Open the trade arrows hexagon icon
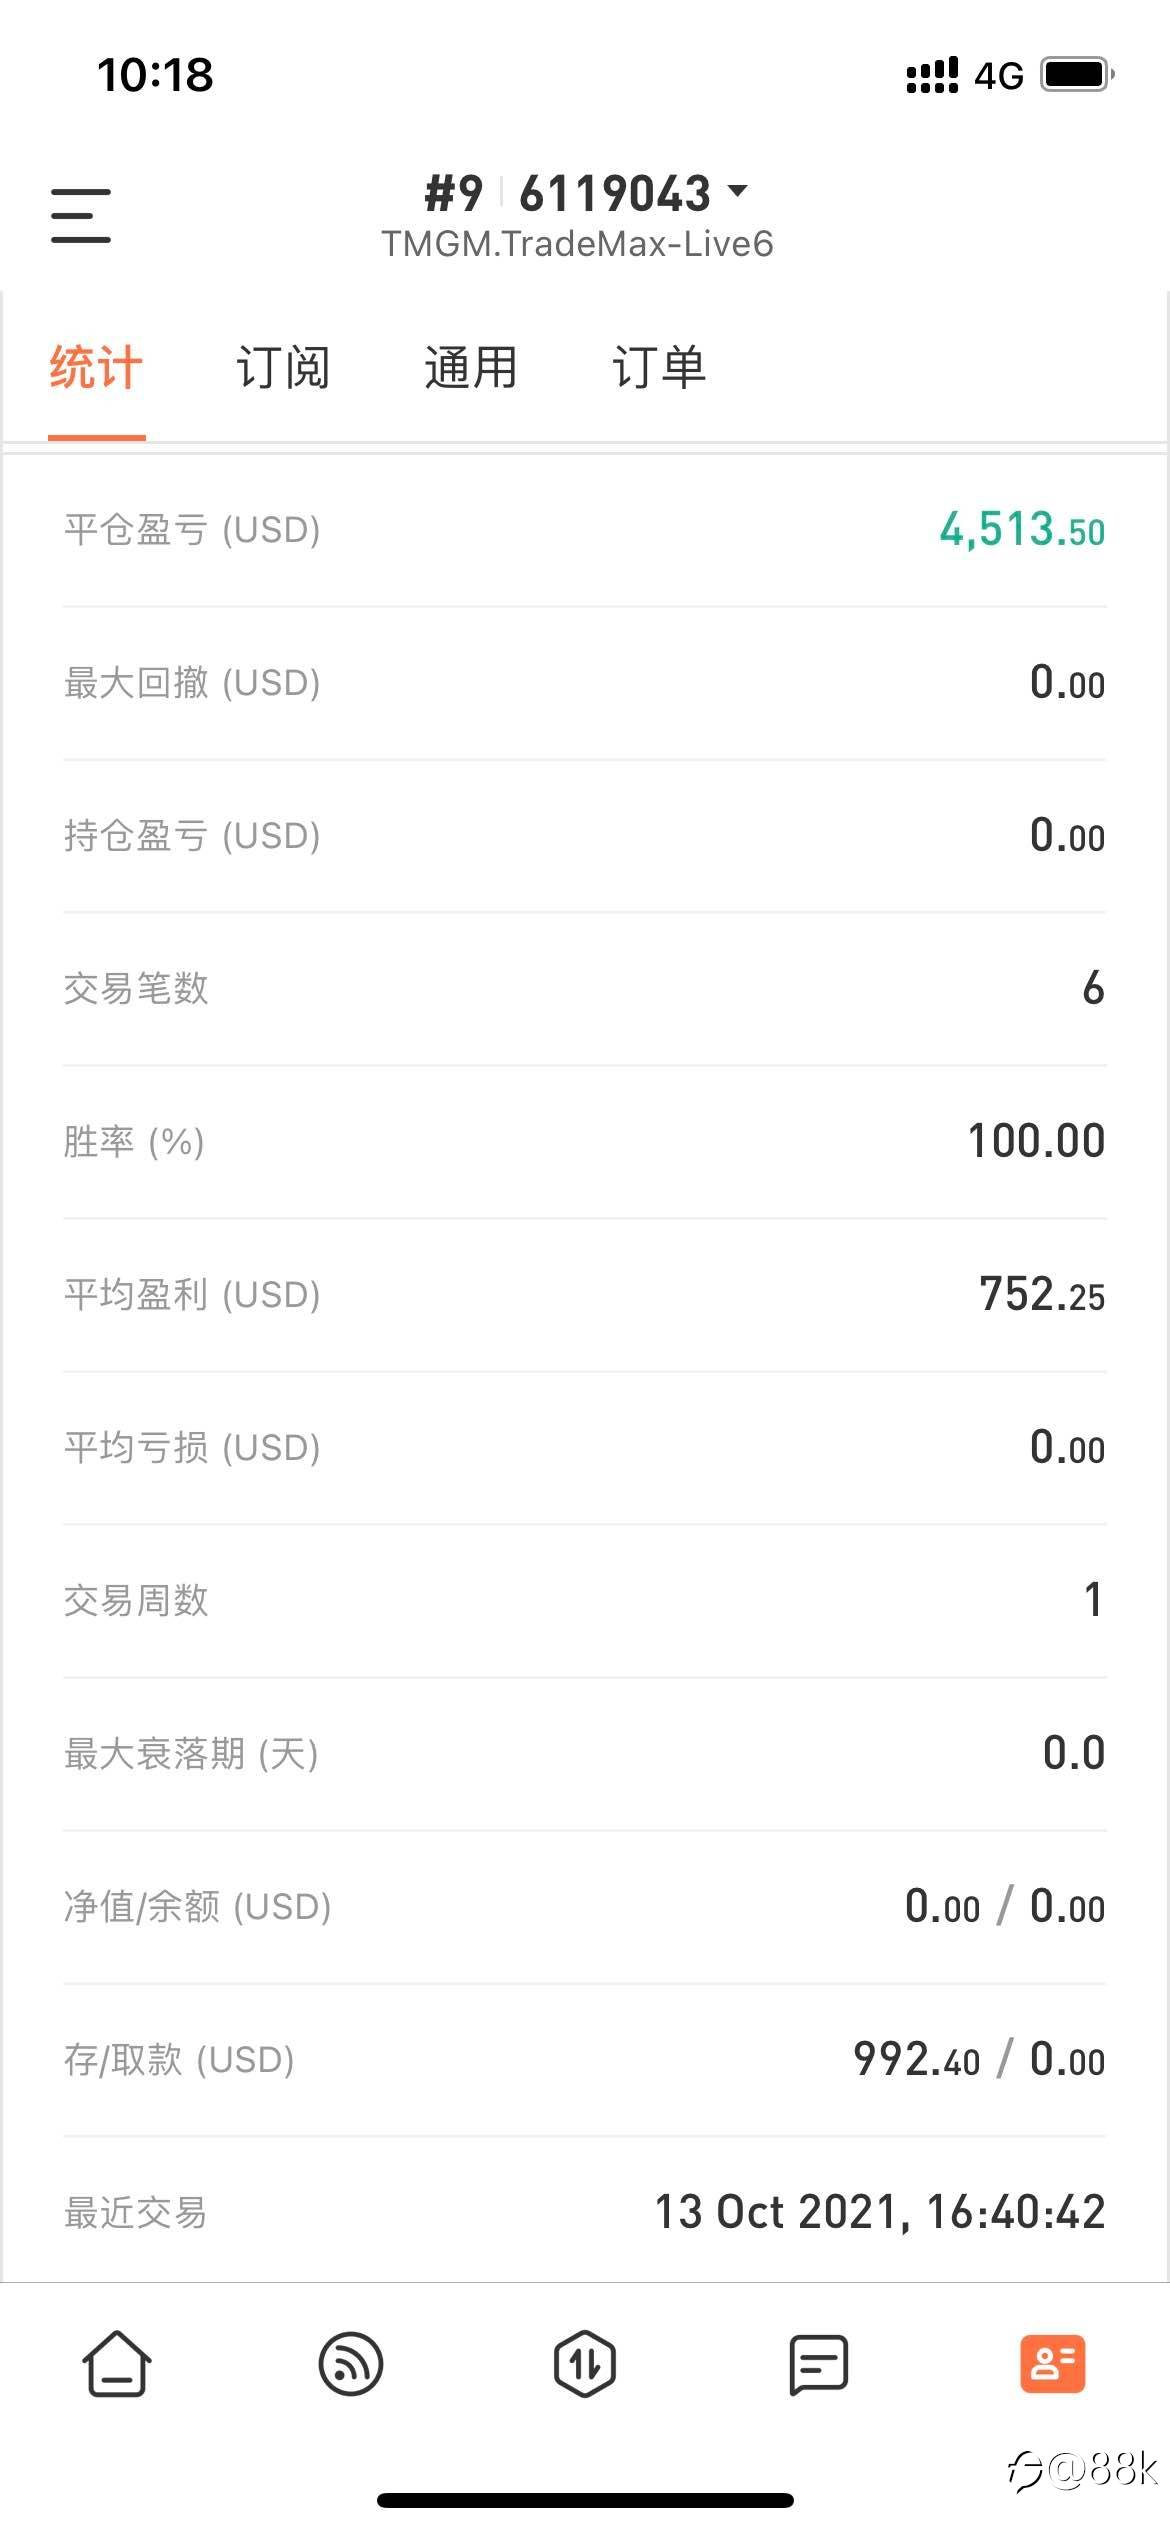This screenshot has height=2532, width=1170. coord(585,2364)
